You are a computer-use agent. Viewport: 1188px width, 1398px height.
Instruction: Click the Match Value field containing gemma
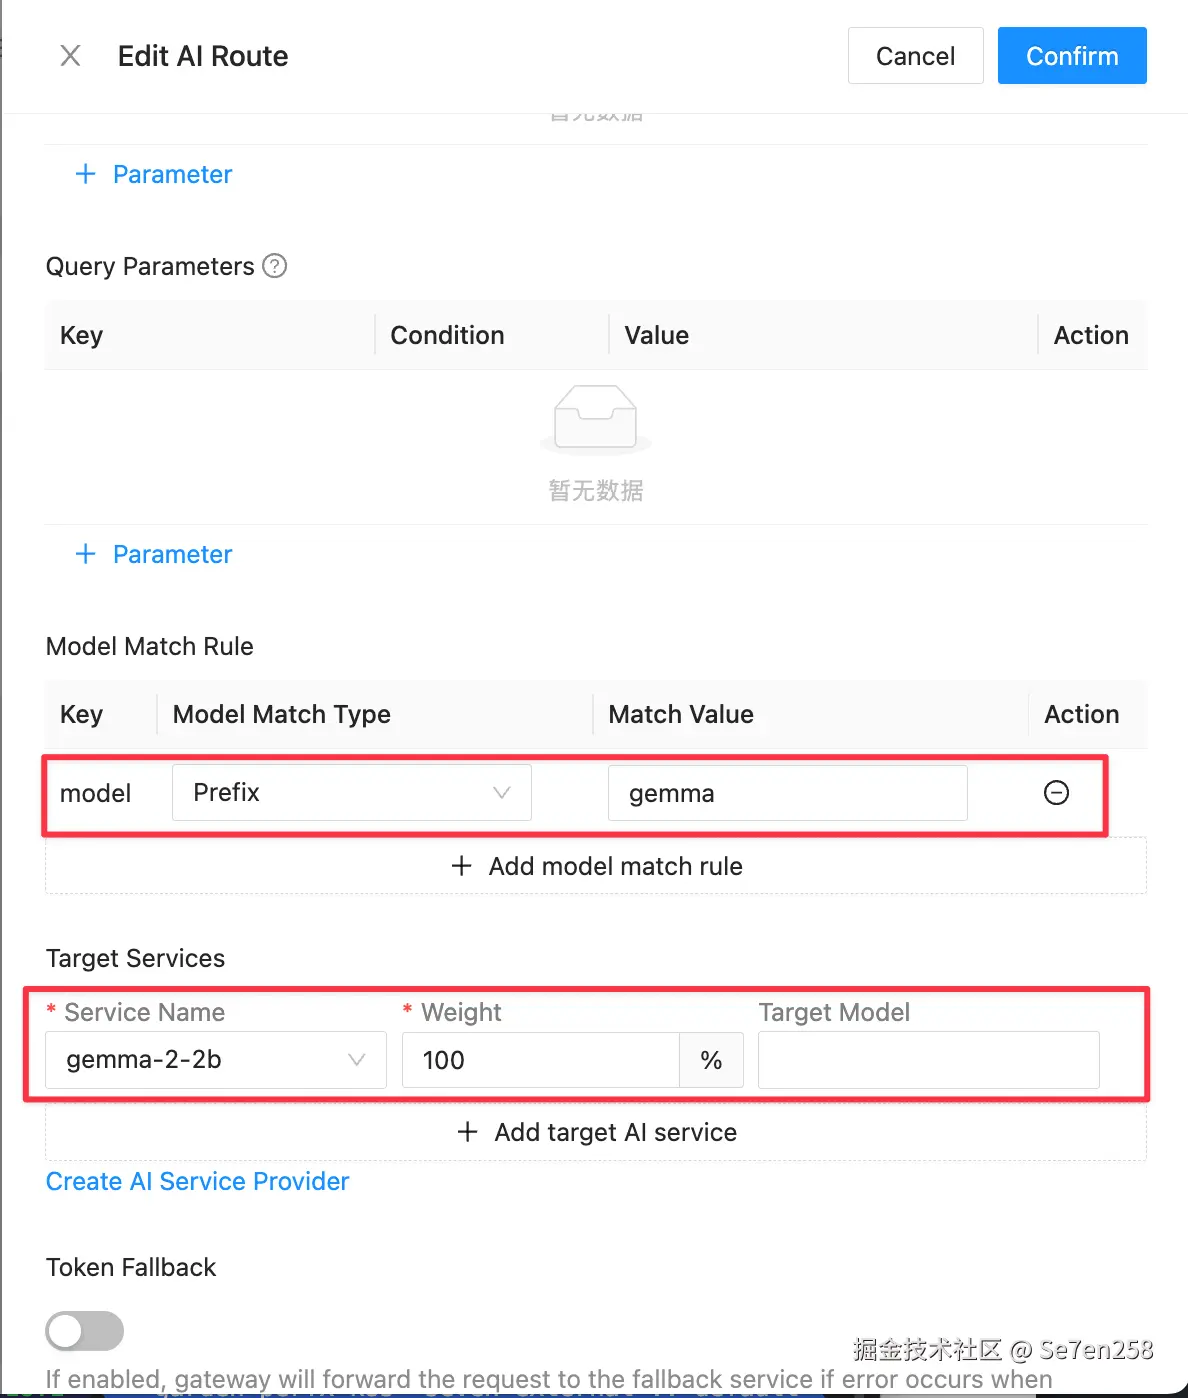tap(787, 793)
